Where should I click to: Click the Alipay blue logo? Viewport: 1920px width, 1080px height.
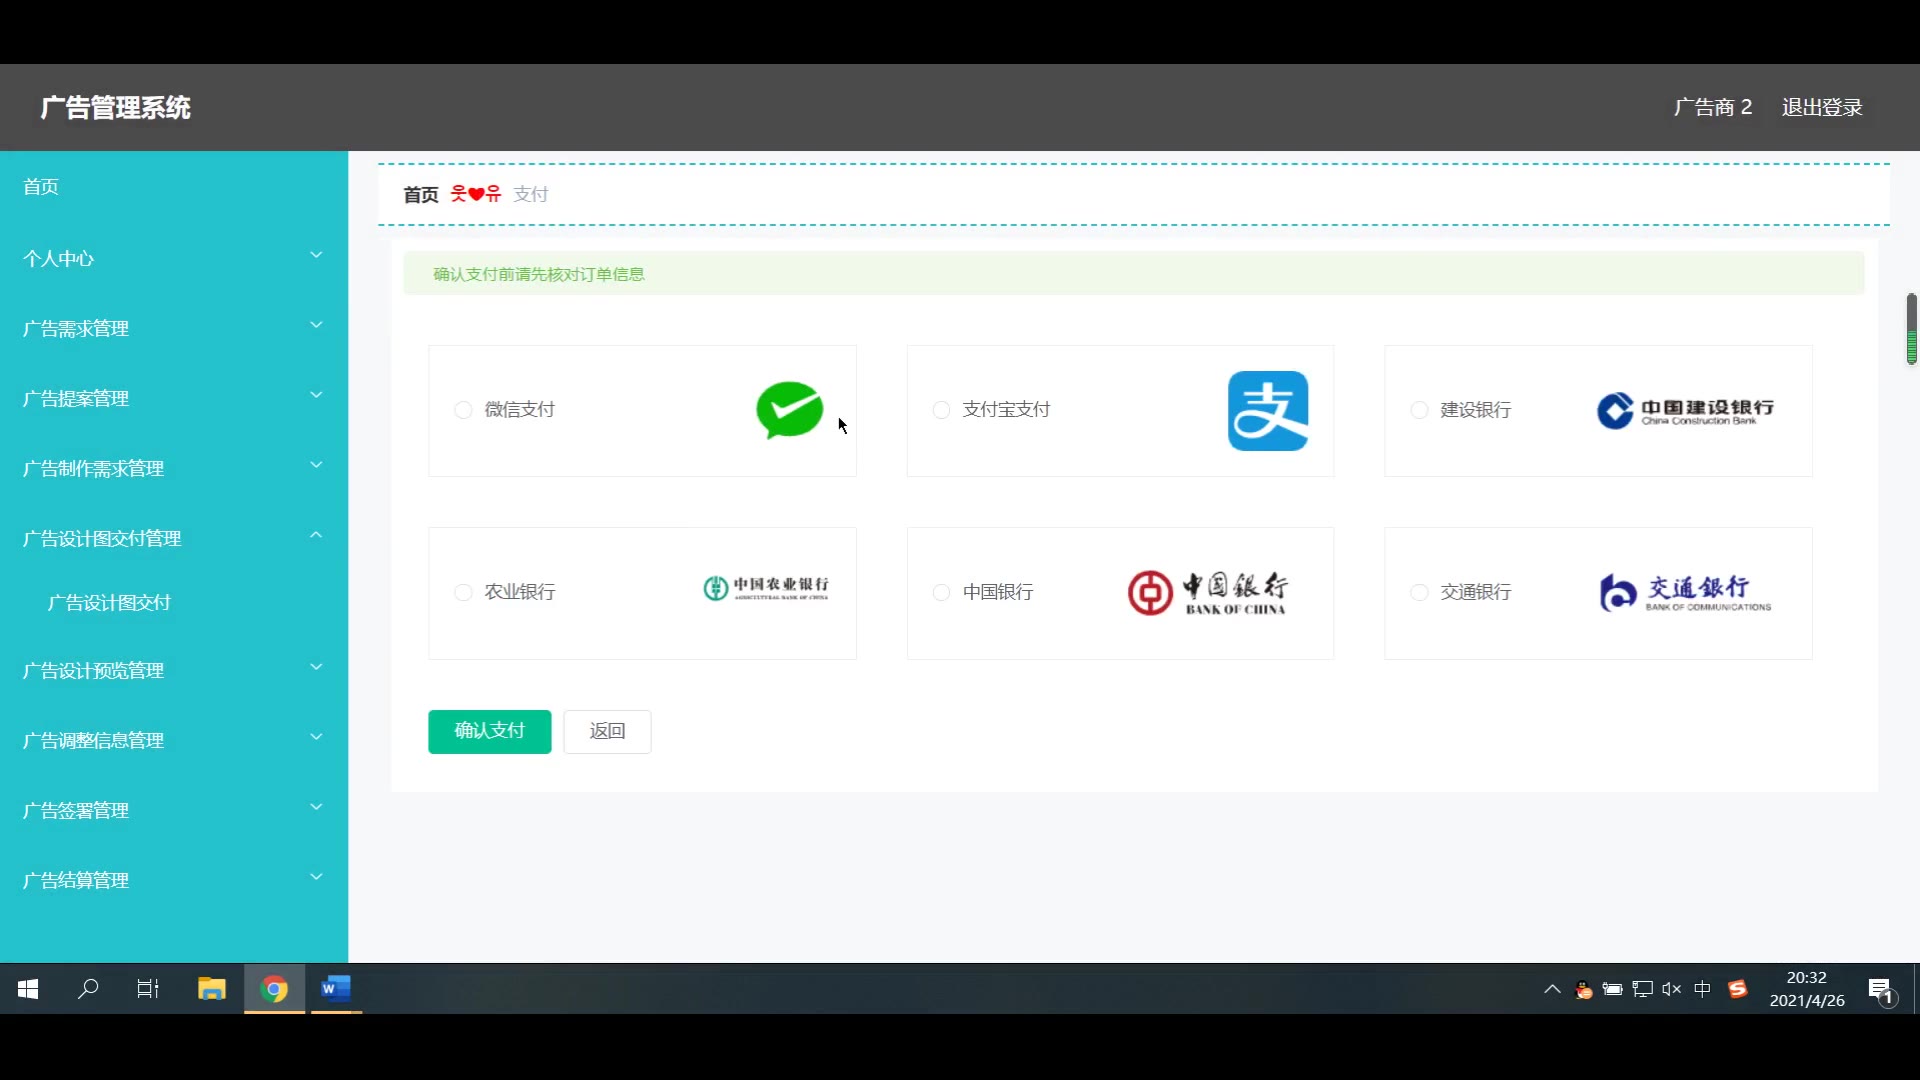1268,410
